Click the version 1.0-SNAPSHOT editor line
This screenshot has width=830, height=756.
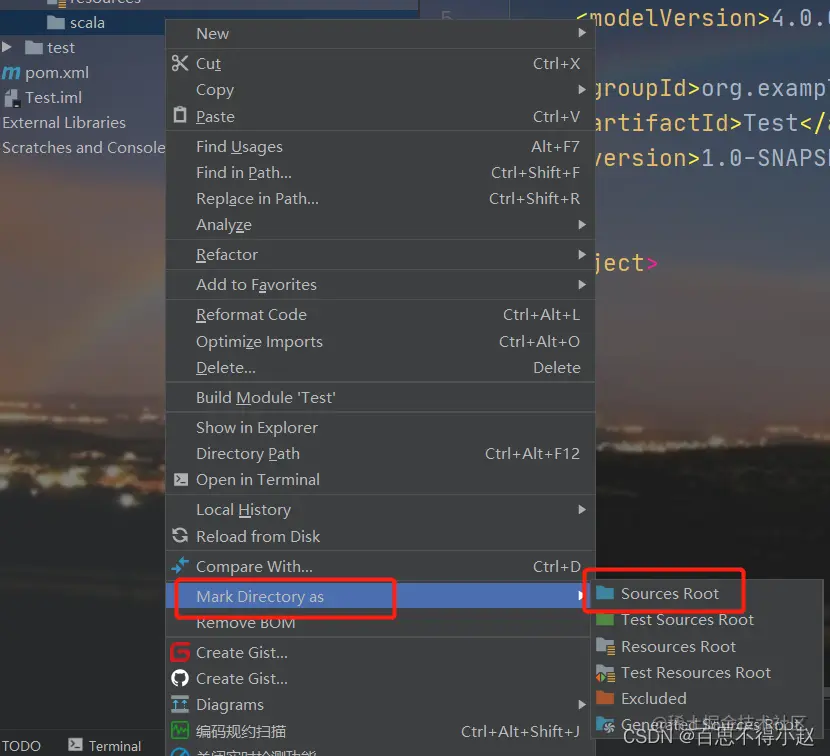click(711, 158)
